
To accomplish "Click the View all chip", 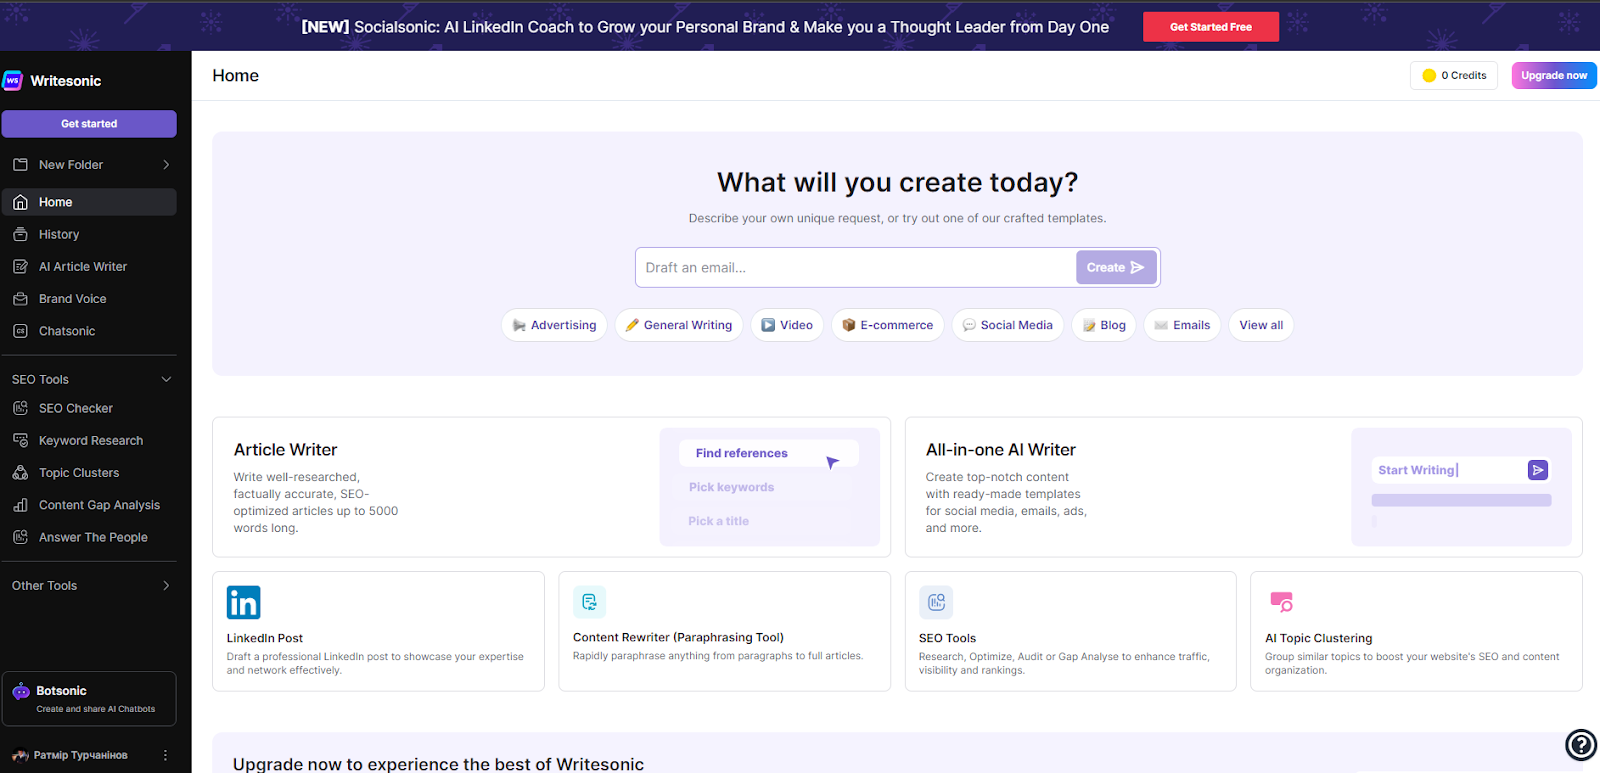I will point(1261,325).
